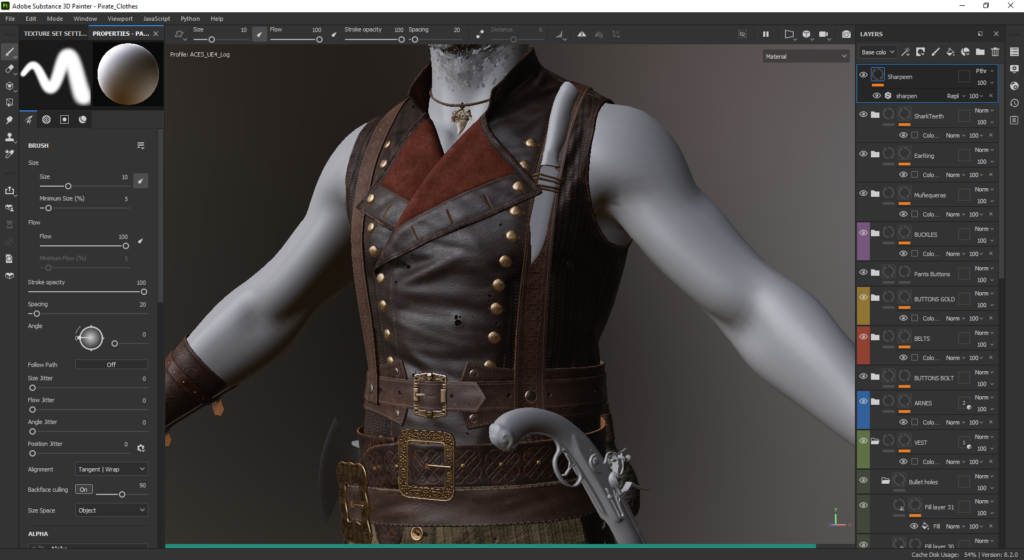Toggle visibility of BUCKLES layer

tap(863, 232)
